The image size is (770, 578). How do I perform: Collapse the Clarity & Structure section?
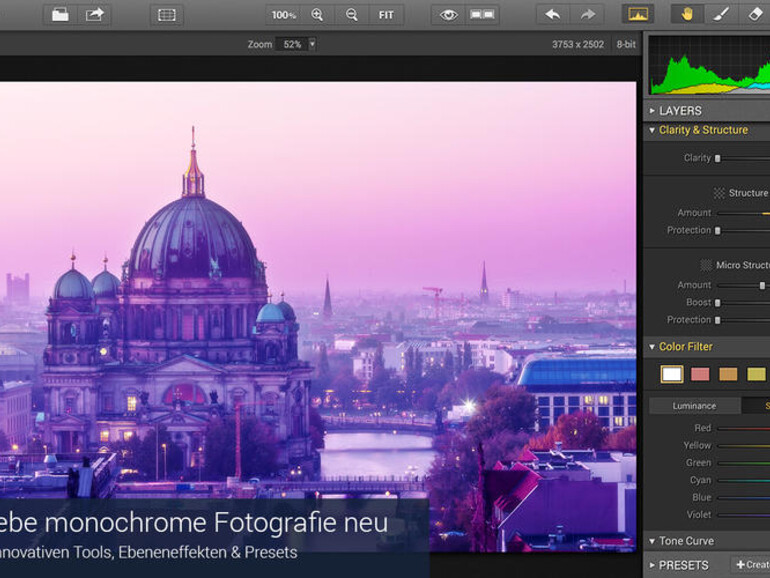point(702,130)
